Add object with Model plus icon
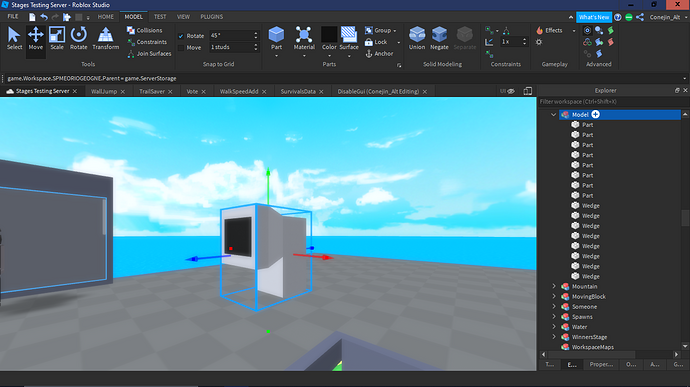The image size is (690, 387). point(595,114)
